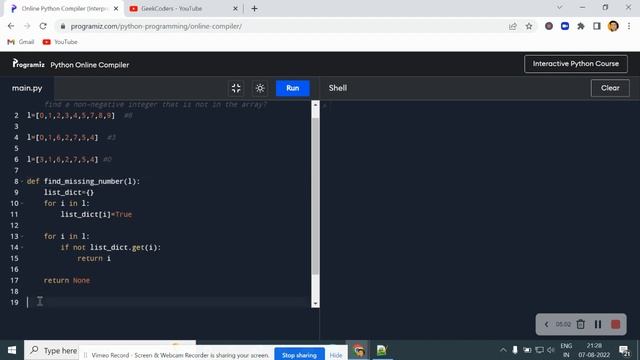This screenshot has width=640, height=360.
Task: Place cursor on empty line 19
Action: [167, 302]
